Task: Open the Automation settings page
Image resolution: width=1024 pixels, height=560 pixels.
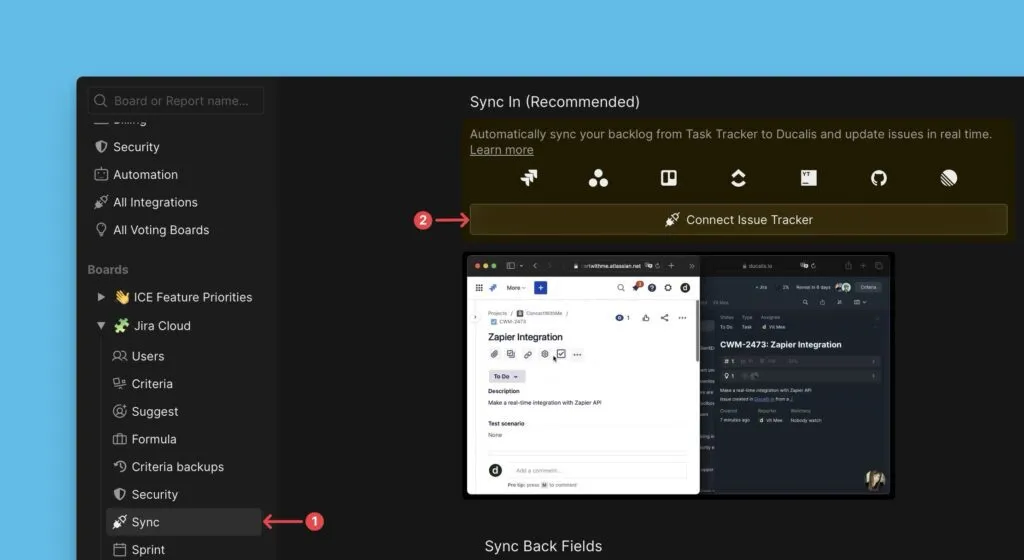Action: pos(145,175)
